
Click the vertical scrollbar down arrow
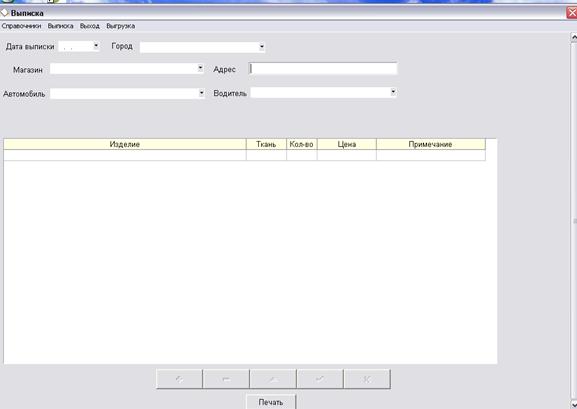574,404
